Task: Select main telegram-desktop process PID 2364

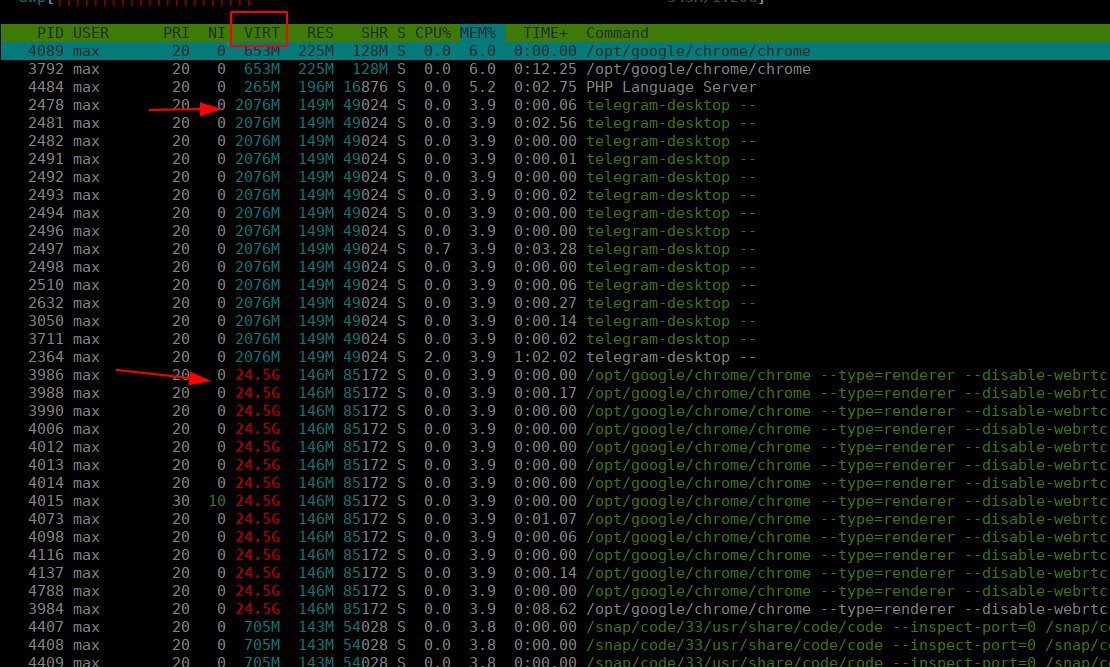Action: 555,358
